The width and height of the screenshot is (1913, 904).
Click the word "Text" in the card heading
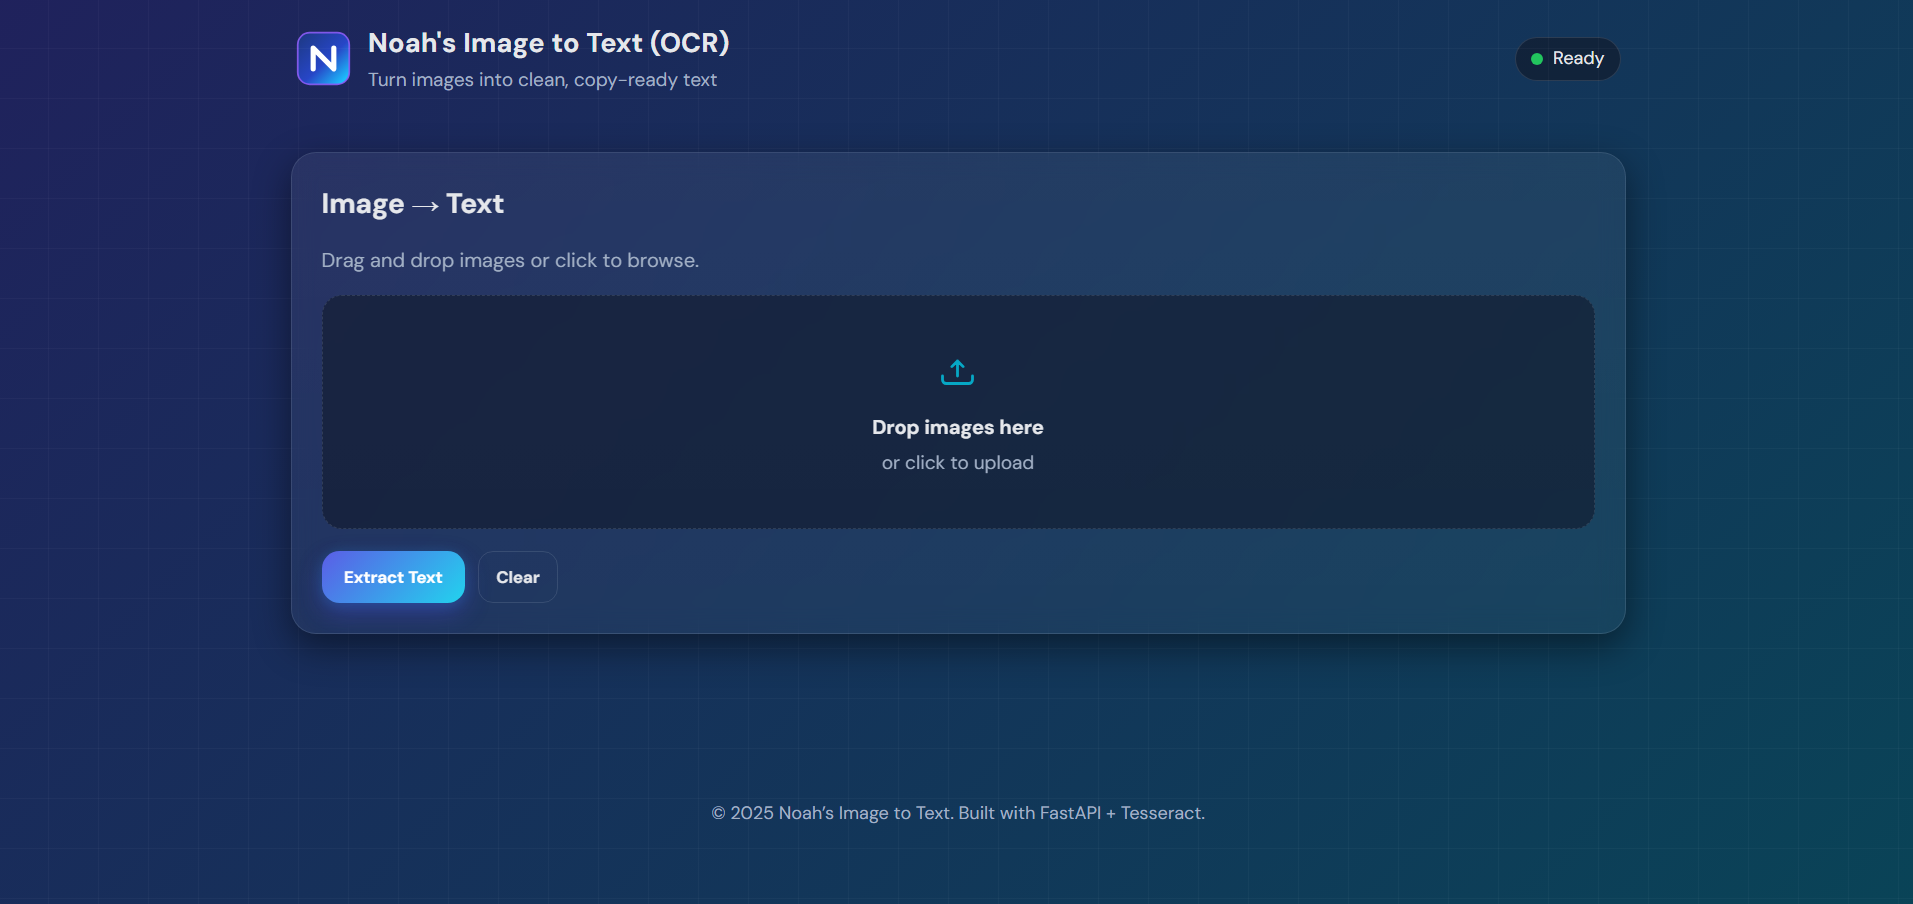[475, 204]
